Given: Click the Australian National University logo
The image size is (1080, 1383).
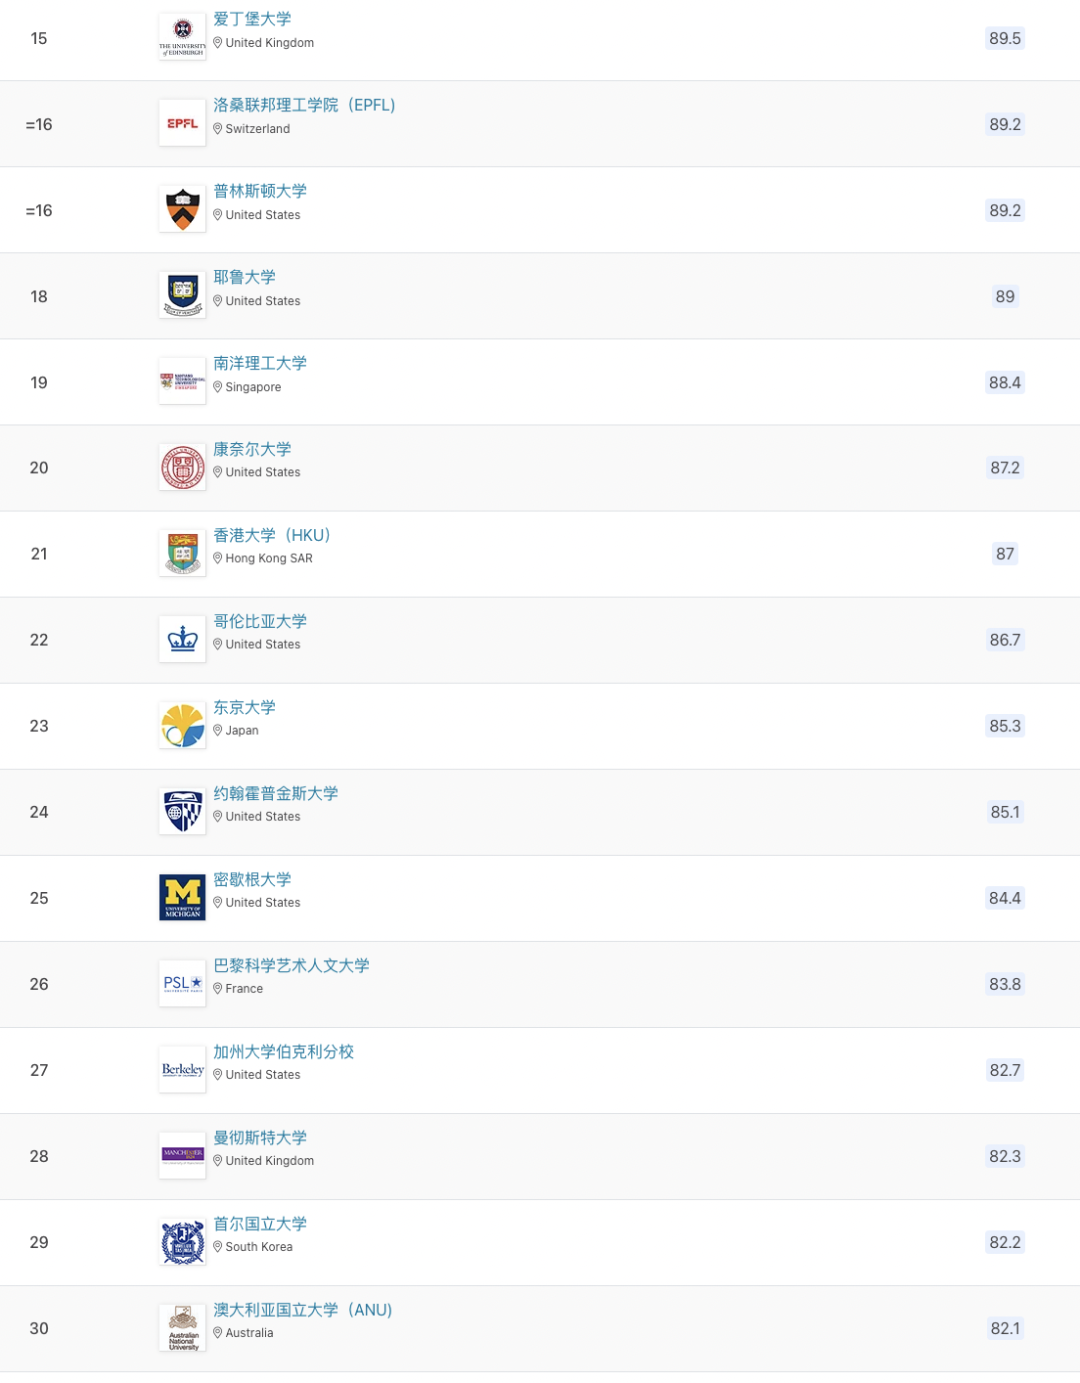Looking at the screenshot, I should pos(182,1328).
